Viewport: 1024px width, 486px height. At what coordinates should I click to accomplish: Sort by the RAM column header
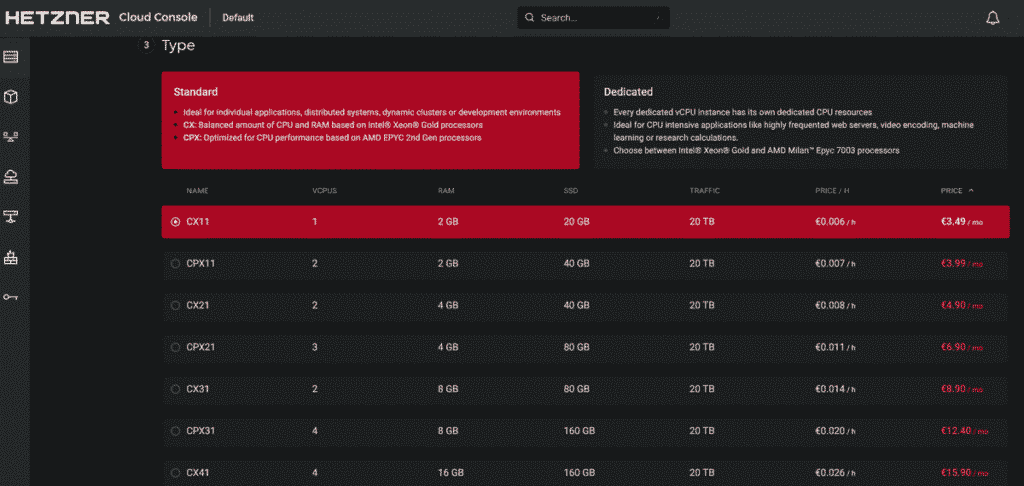pos(446,191)
